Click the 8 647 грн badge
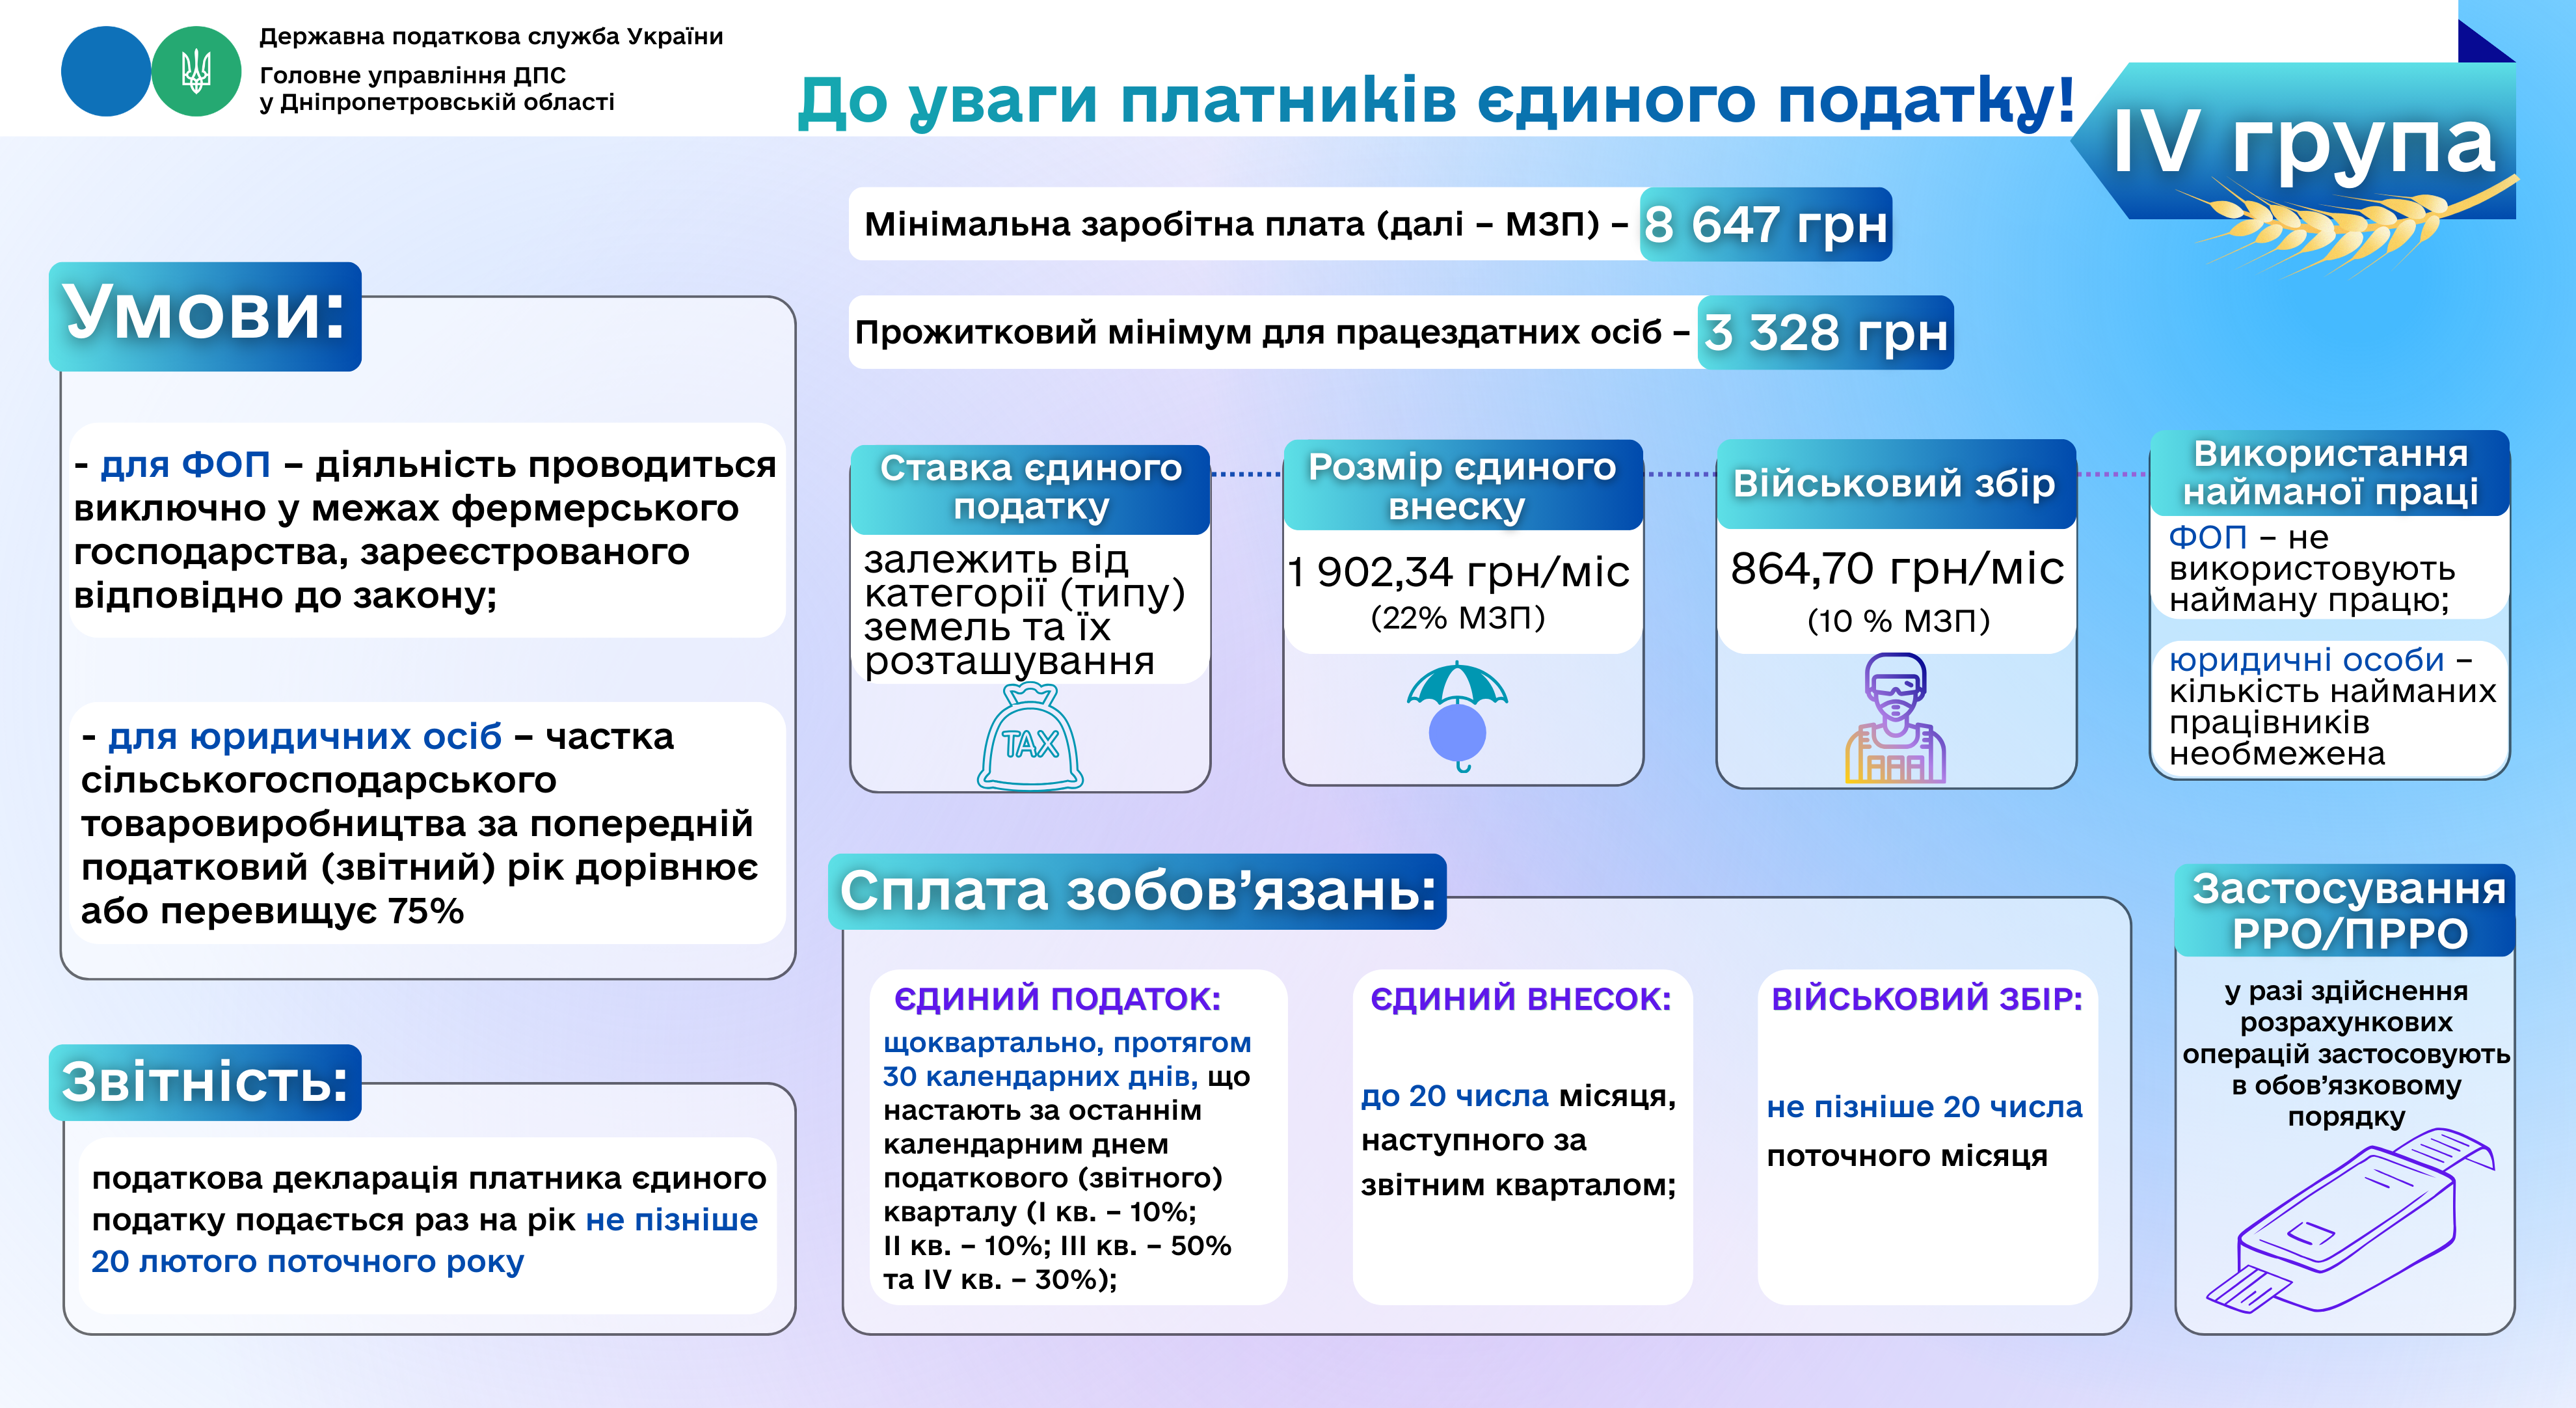 tap(1766, 224)
